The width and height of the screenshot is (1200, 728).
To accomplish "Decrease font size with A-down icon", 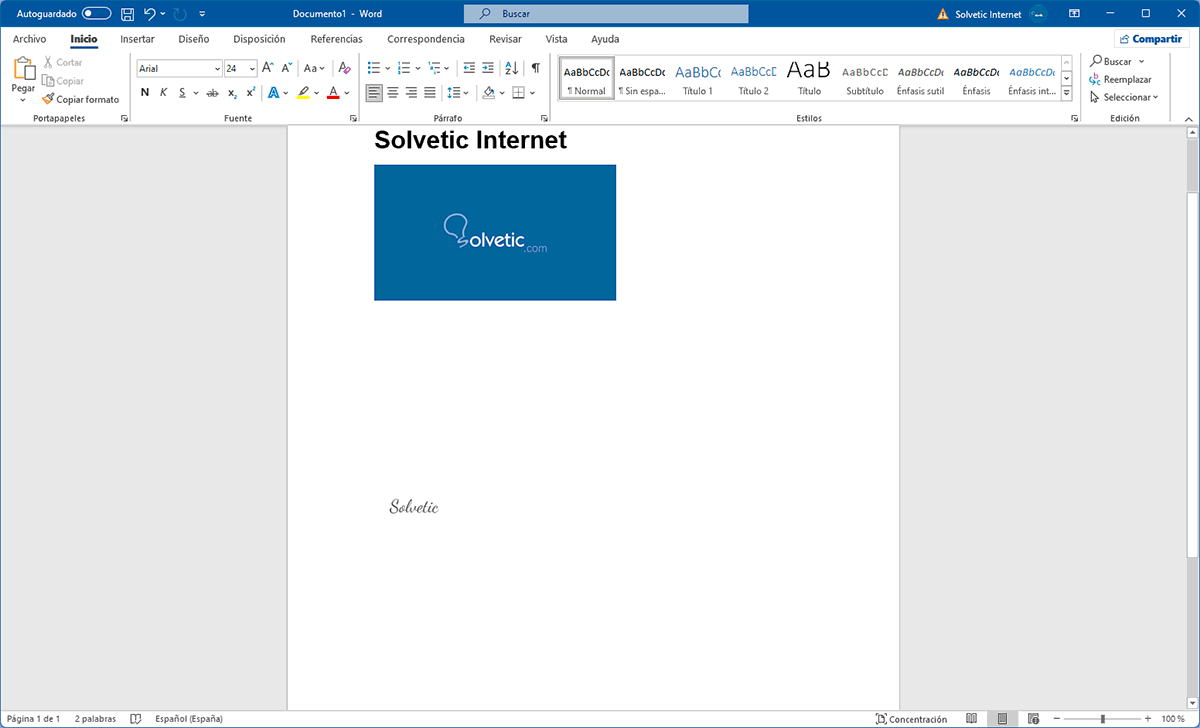I will tap(287, 68).
